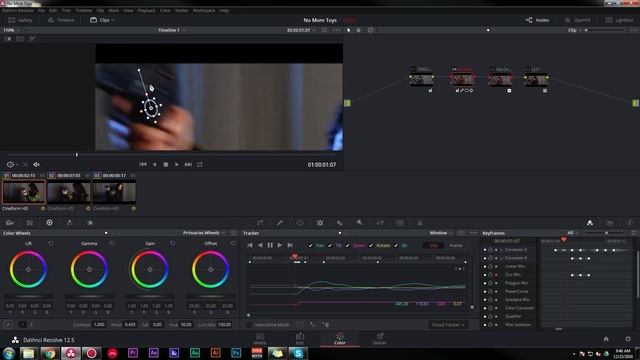
Task: Reset the Offset color wheel
Action: pyautogui.click(x=233, y=243)
